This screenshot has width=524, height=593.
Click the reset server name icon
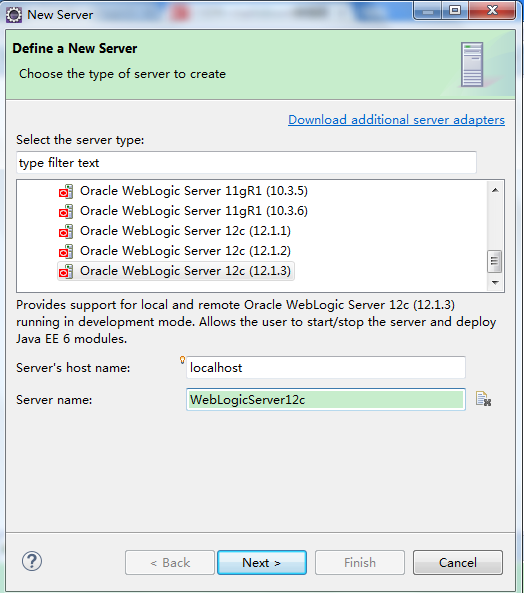tap(484, 399)
